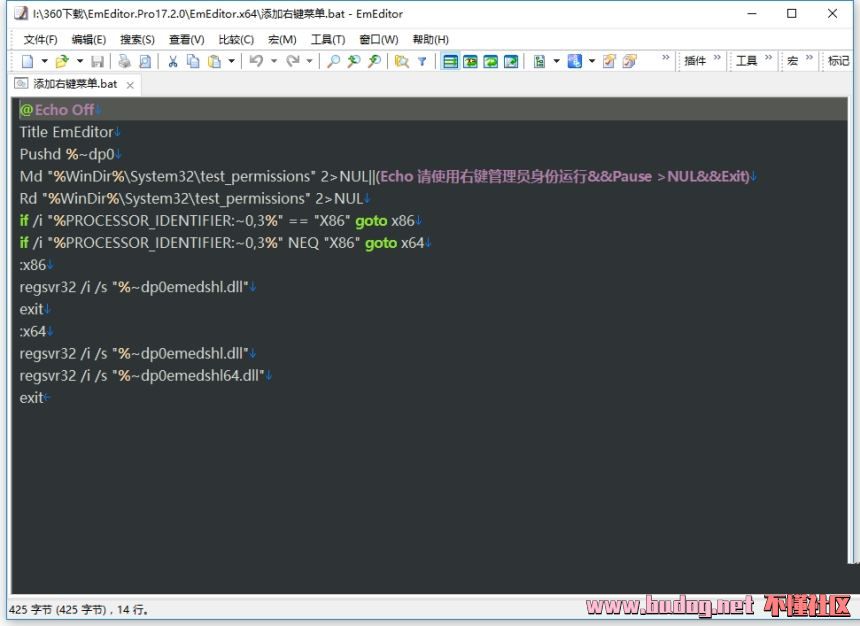Click the stacked properties sheets icon

(630, 61)
